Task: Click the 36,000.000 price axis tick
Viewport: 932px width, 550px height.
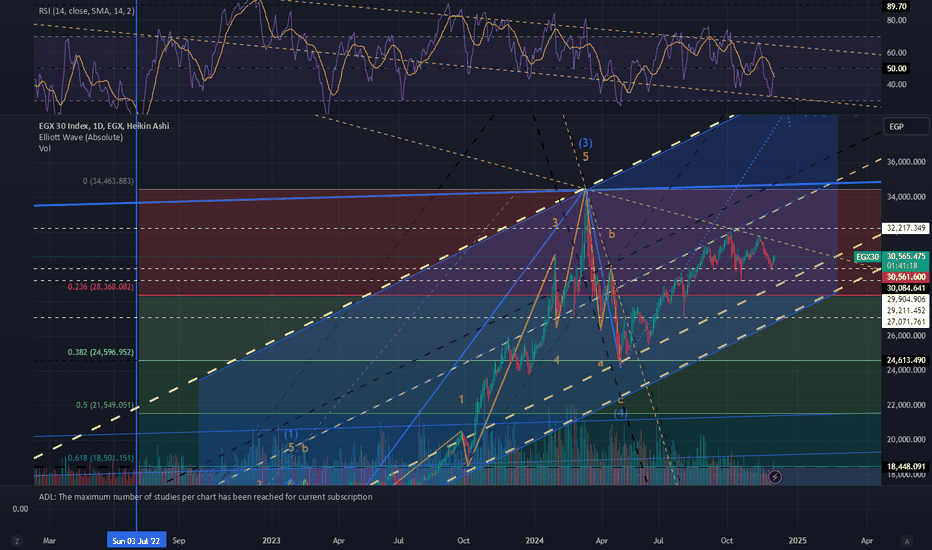Action: click(906, 162)
